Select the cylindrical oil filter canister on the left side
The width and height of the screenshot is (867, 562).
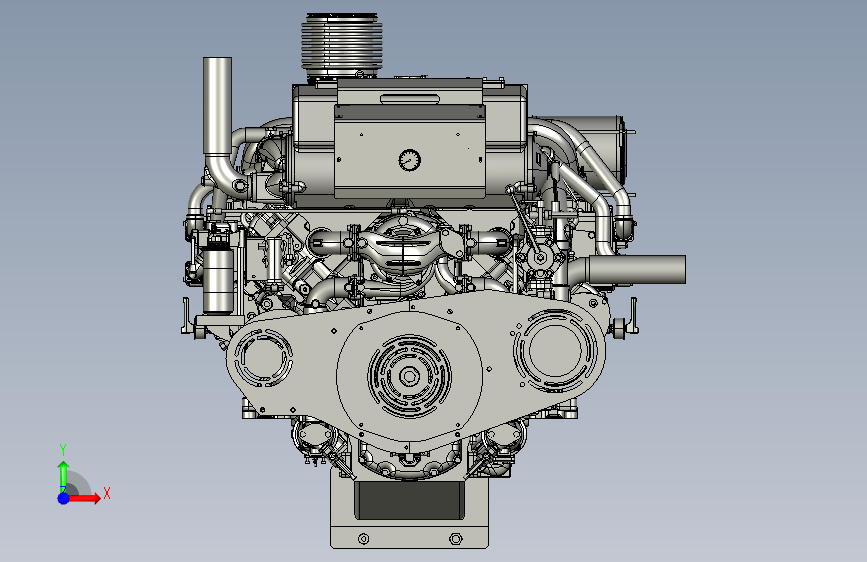coord(218,282)
